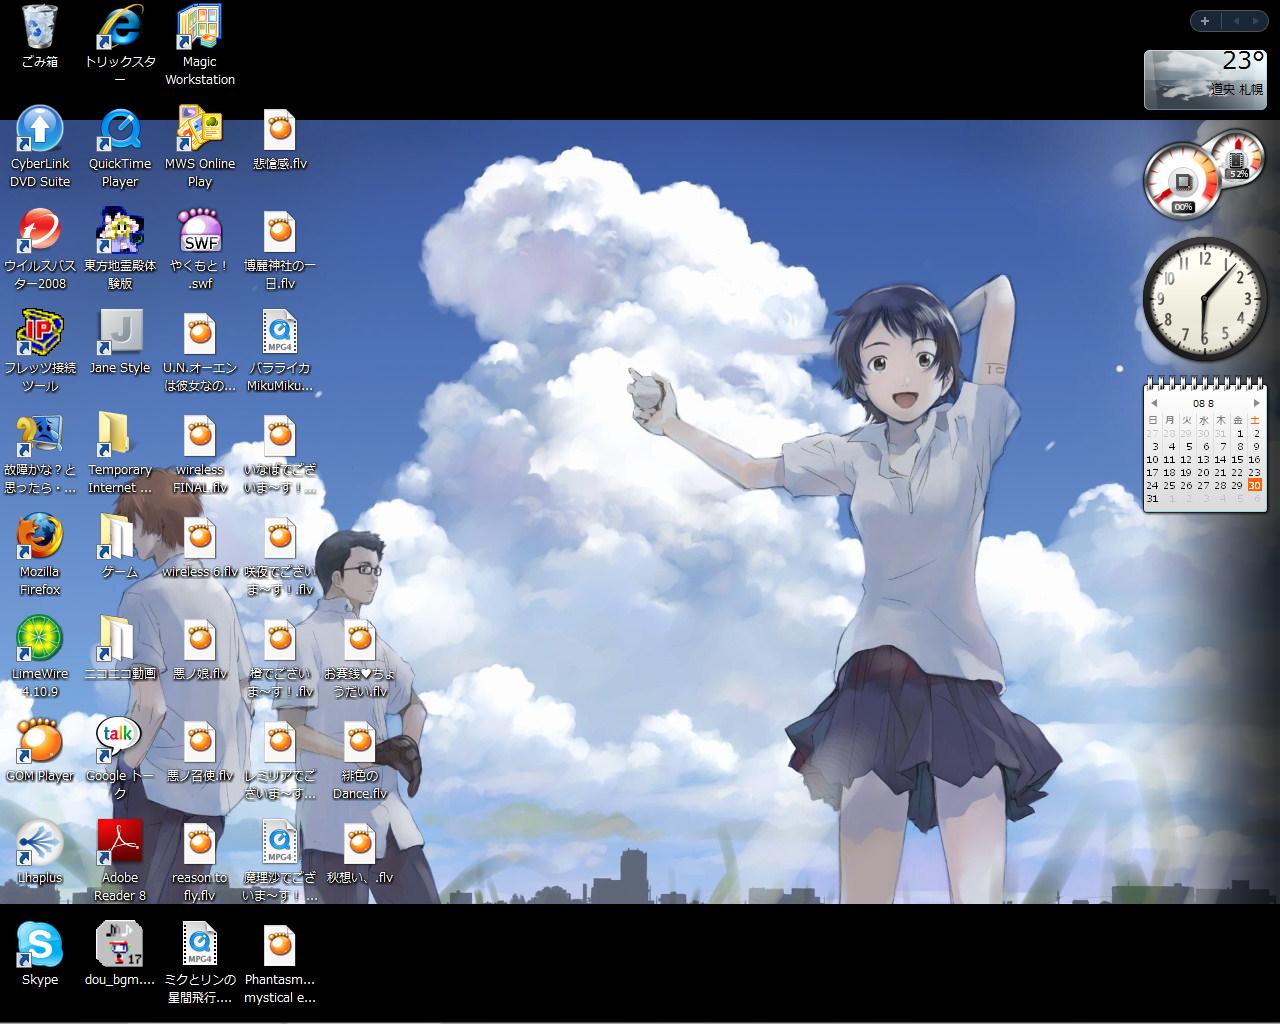
Task: Show the previous month in calendar gadget
Action: pyautogui.click(x=1154, y=404)
